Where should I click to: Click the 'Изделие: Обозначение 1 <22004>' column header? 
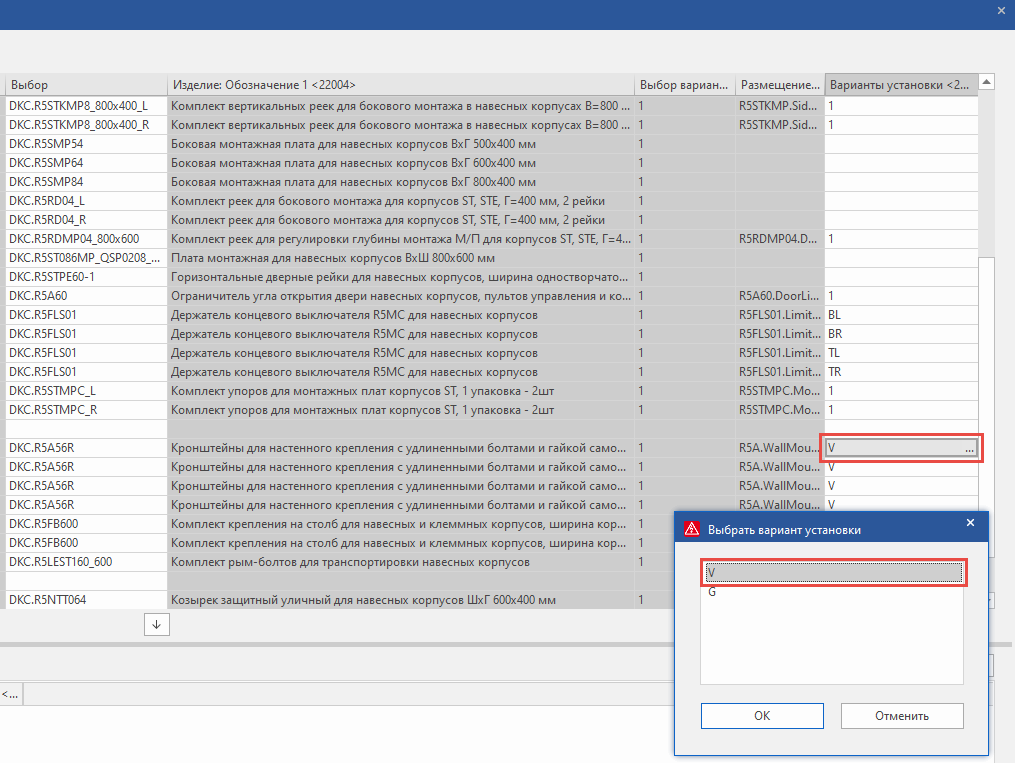click(401, 85)
